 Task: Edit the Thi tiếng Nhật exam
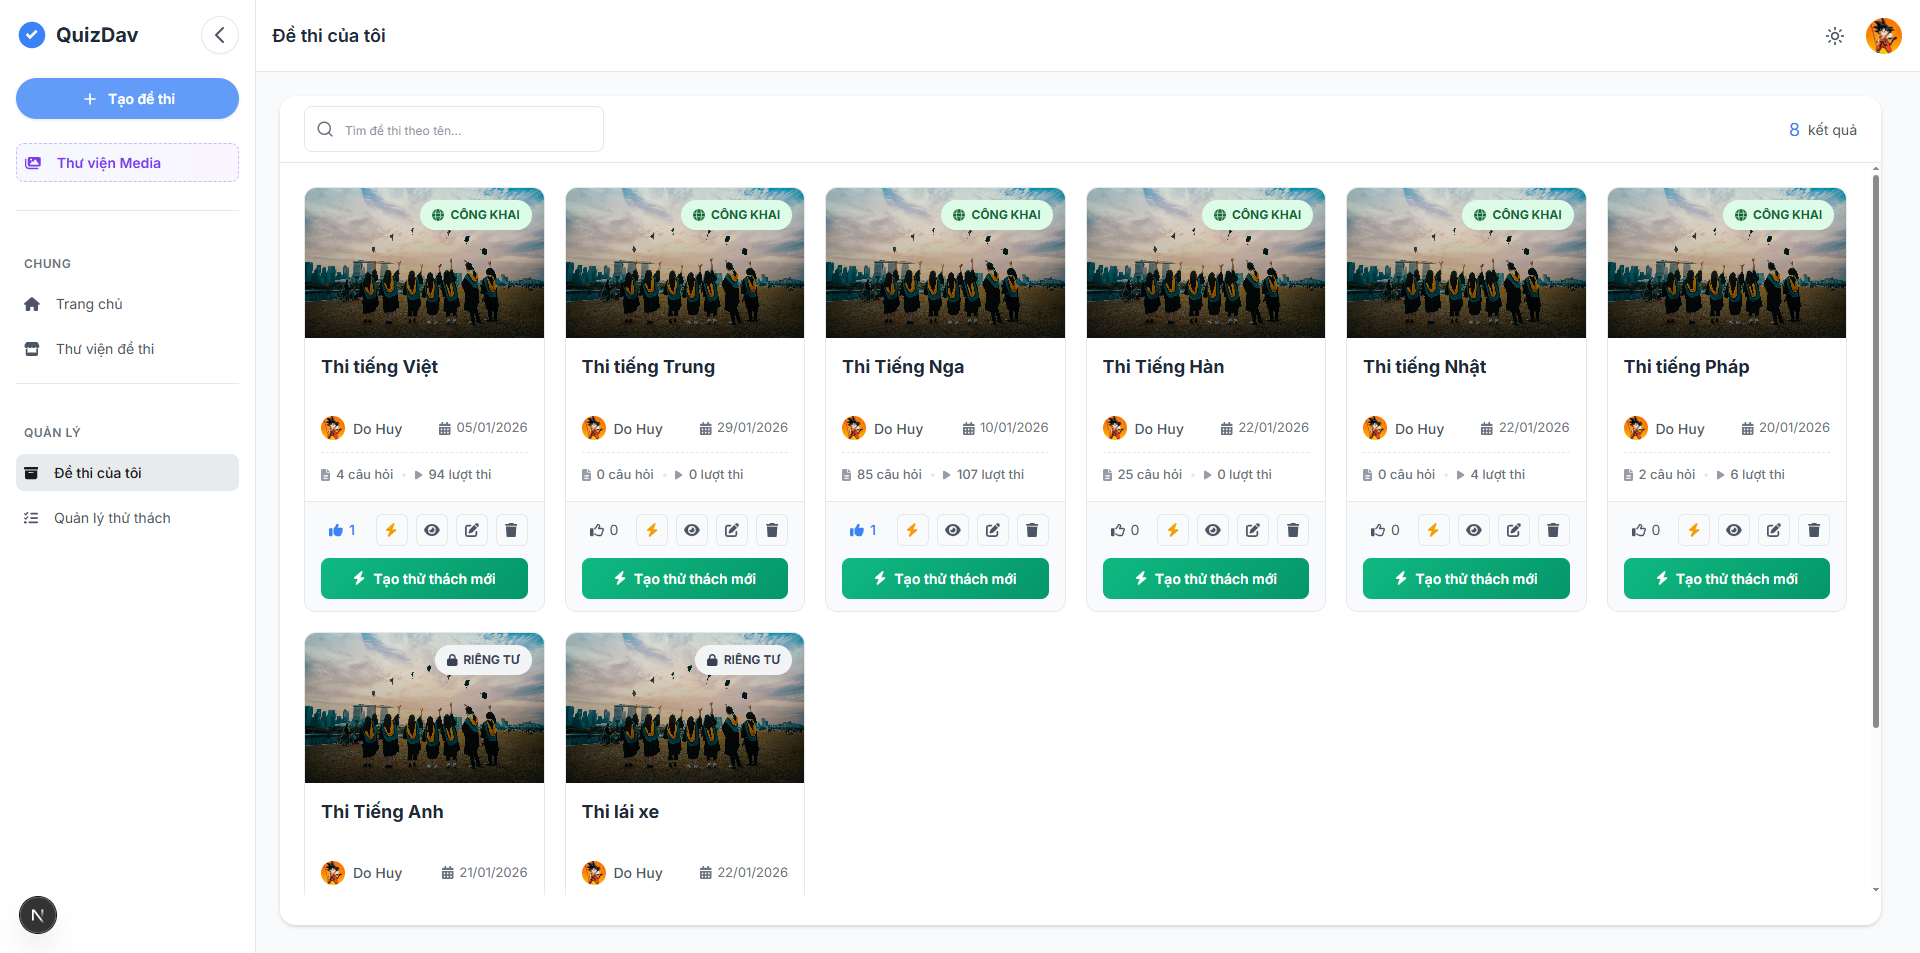click(1514, 530)
